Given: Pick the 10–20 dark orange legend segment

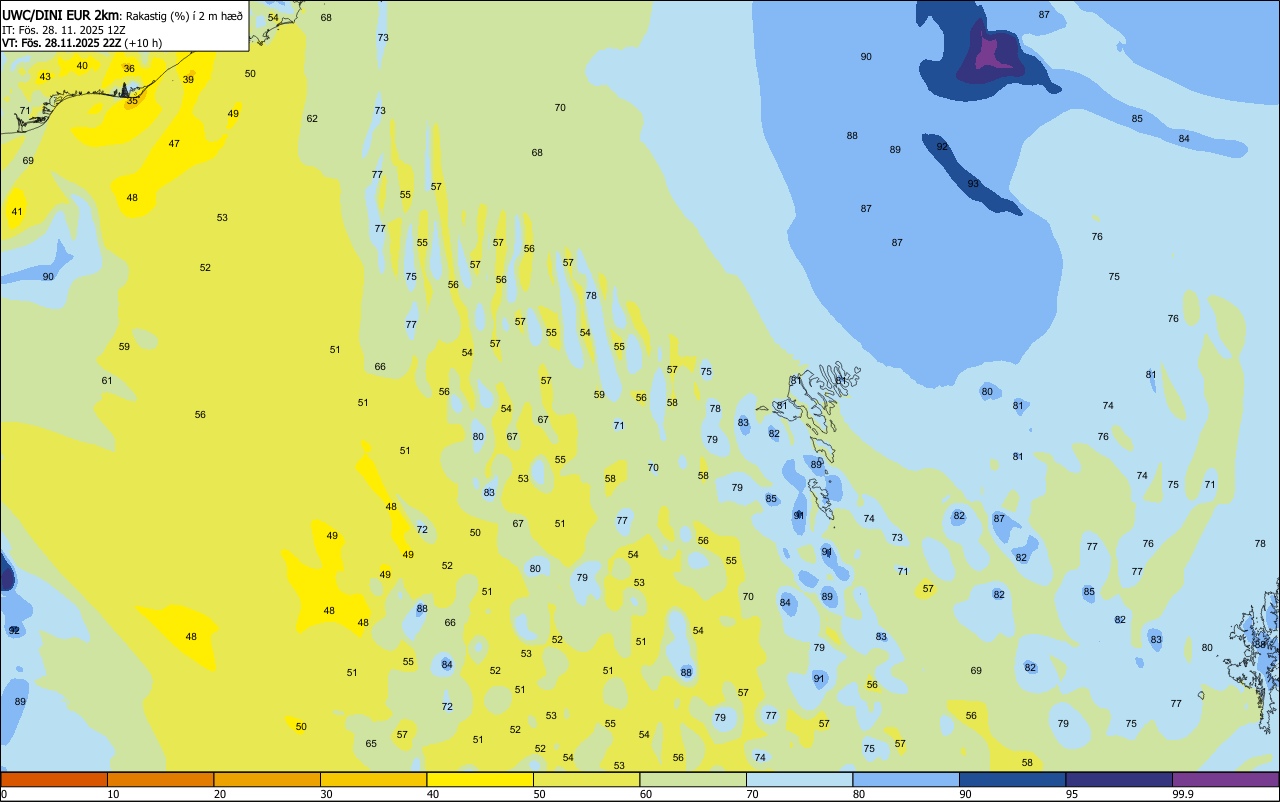Looking at the screenshot, I should [x=160, y=779].
